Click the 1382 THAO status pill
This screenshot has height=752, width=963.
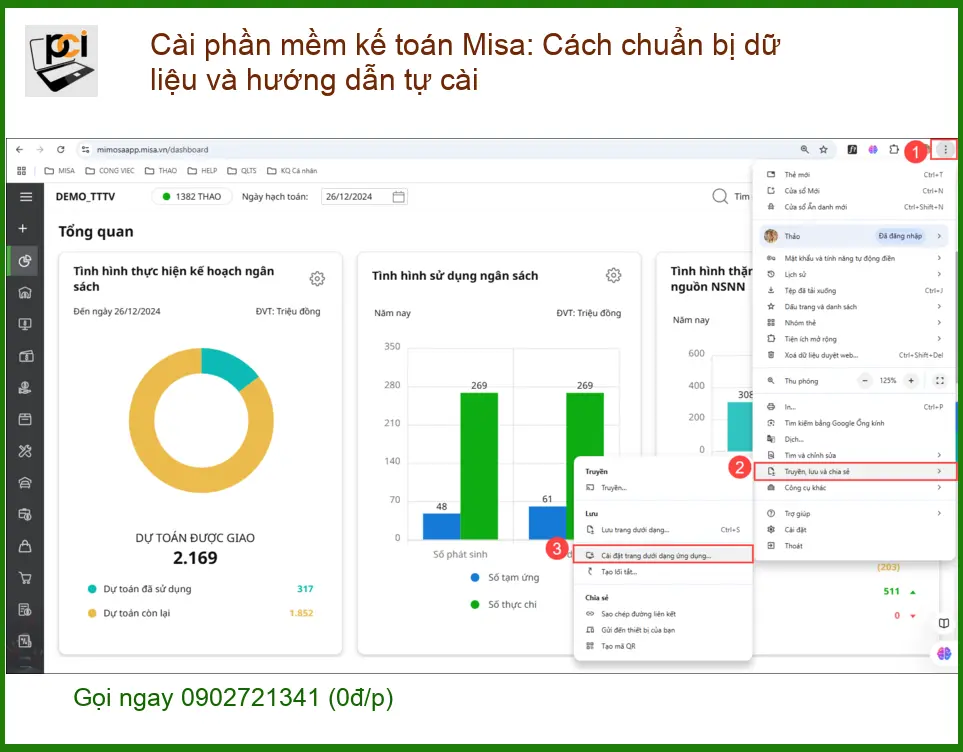pyautogui.click(x=192, y=197)
